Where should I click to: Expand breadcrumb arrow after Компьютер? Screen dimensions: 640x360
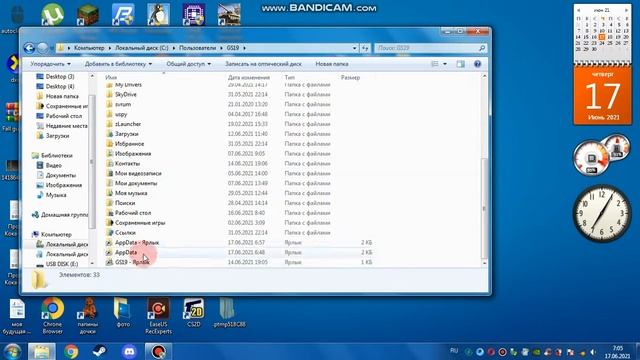click(109, 48)
